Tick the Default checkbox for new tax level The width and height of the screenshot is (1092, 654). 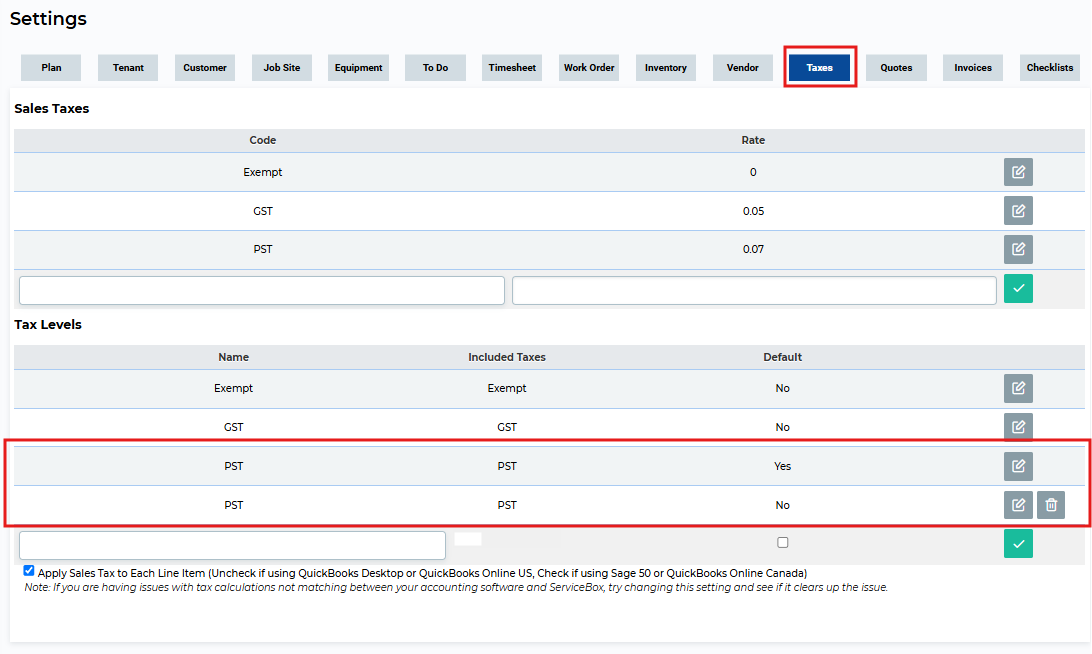click(783, 543)
